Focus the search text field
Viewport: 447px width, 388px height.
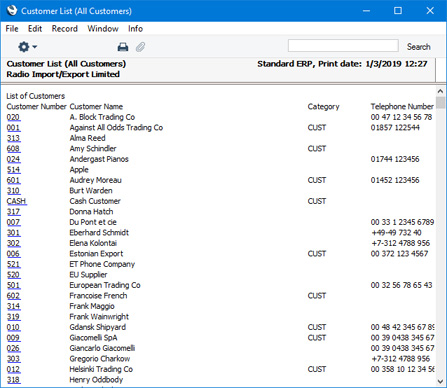[x=343, y=46]
